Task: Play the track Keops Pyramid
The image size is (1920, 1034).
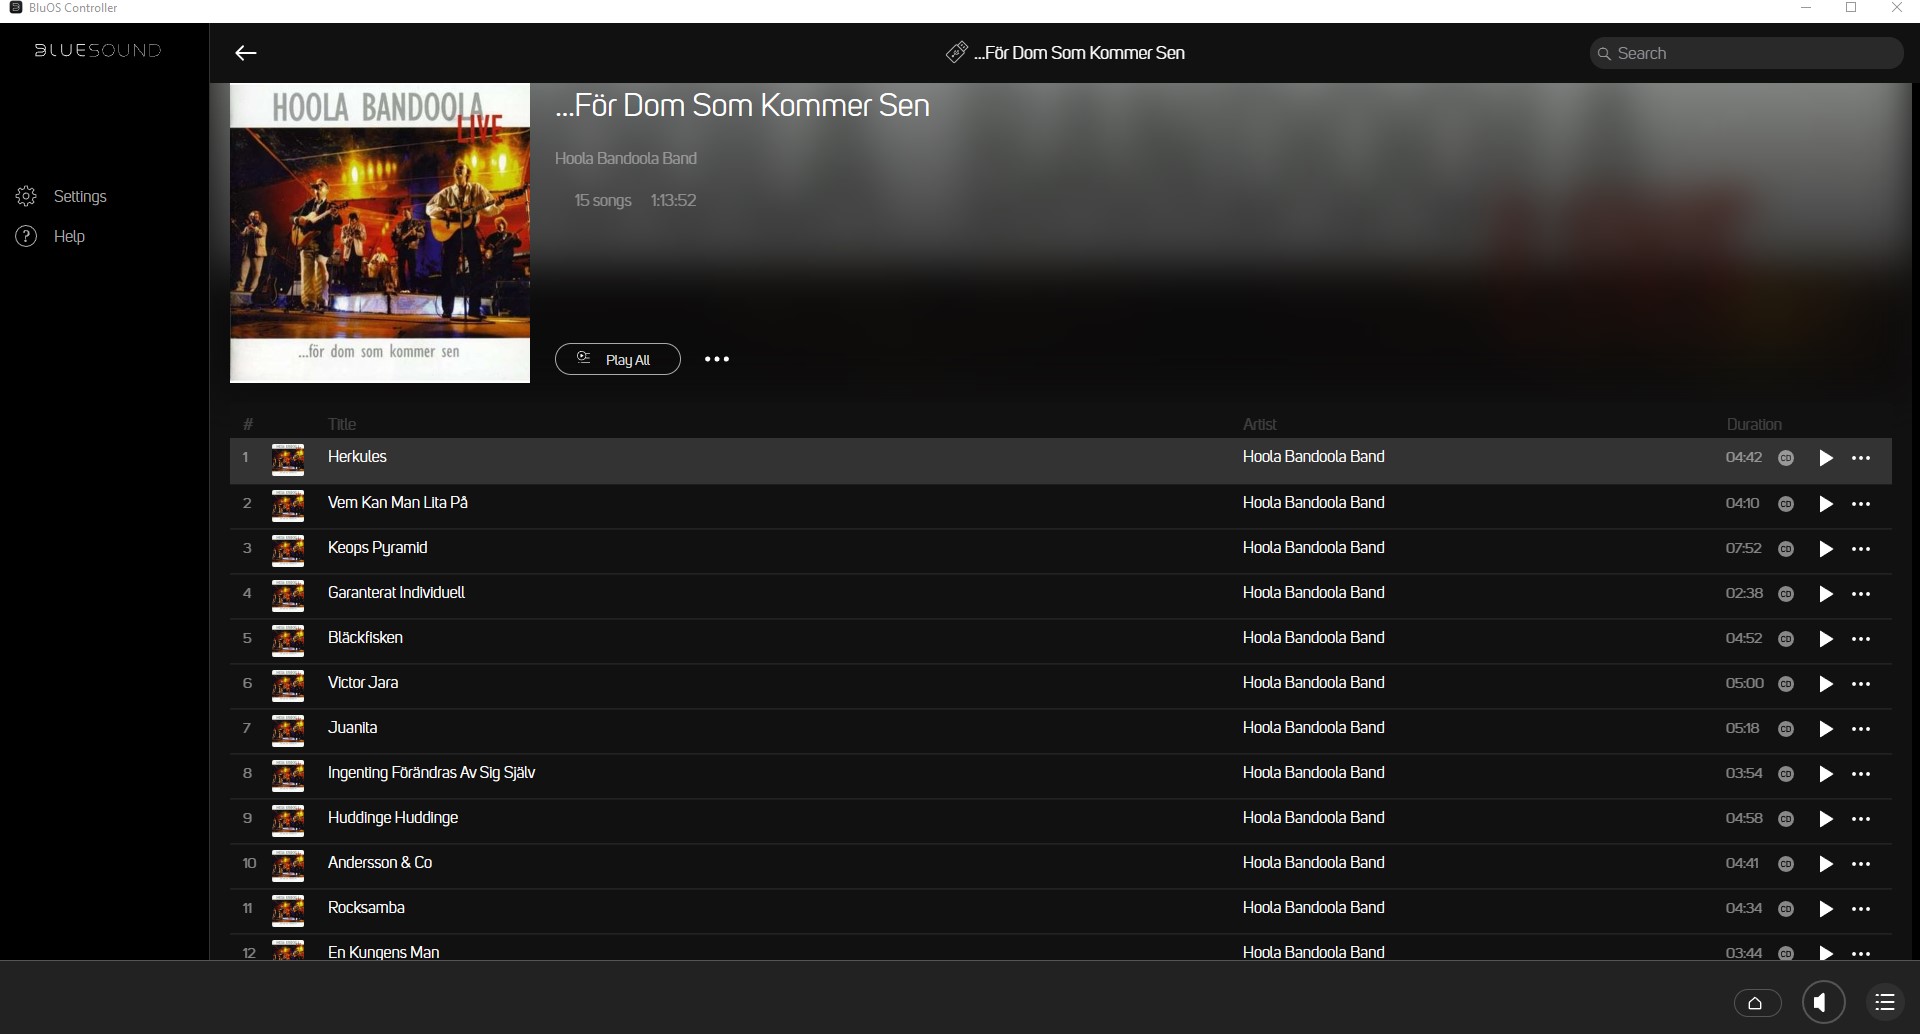Action: pos(1826,549)
